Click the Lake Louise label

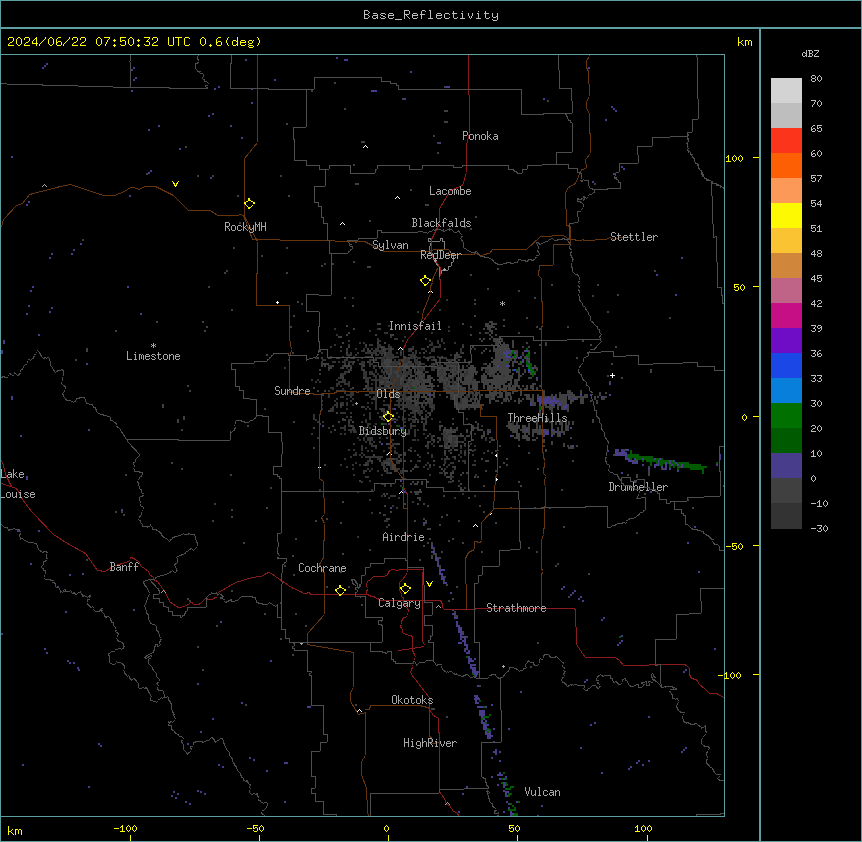18,484
